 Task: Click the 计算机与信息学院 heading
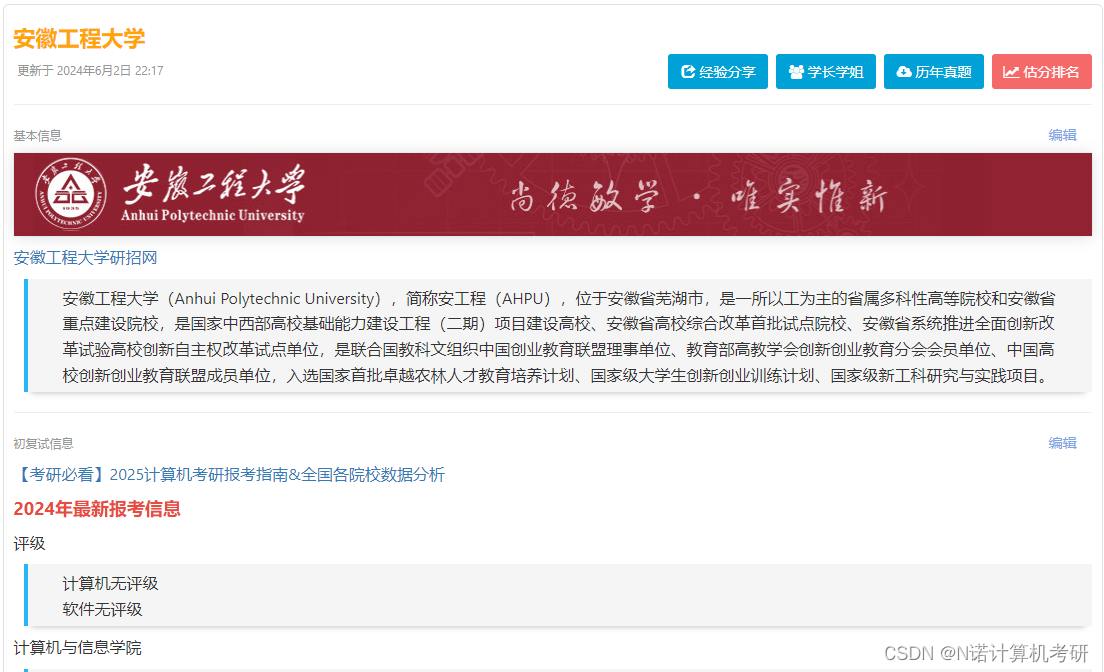[77, 648]
